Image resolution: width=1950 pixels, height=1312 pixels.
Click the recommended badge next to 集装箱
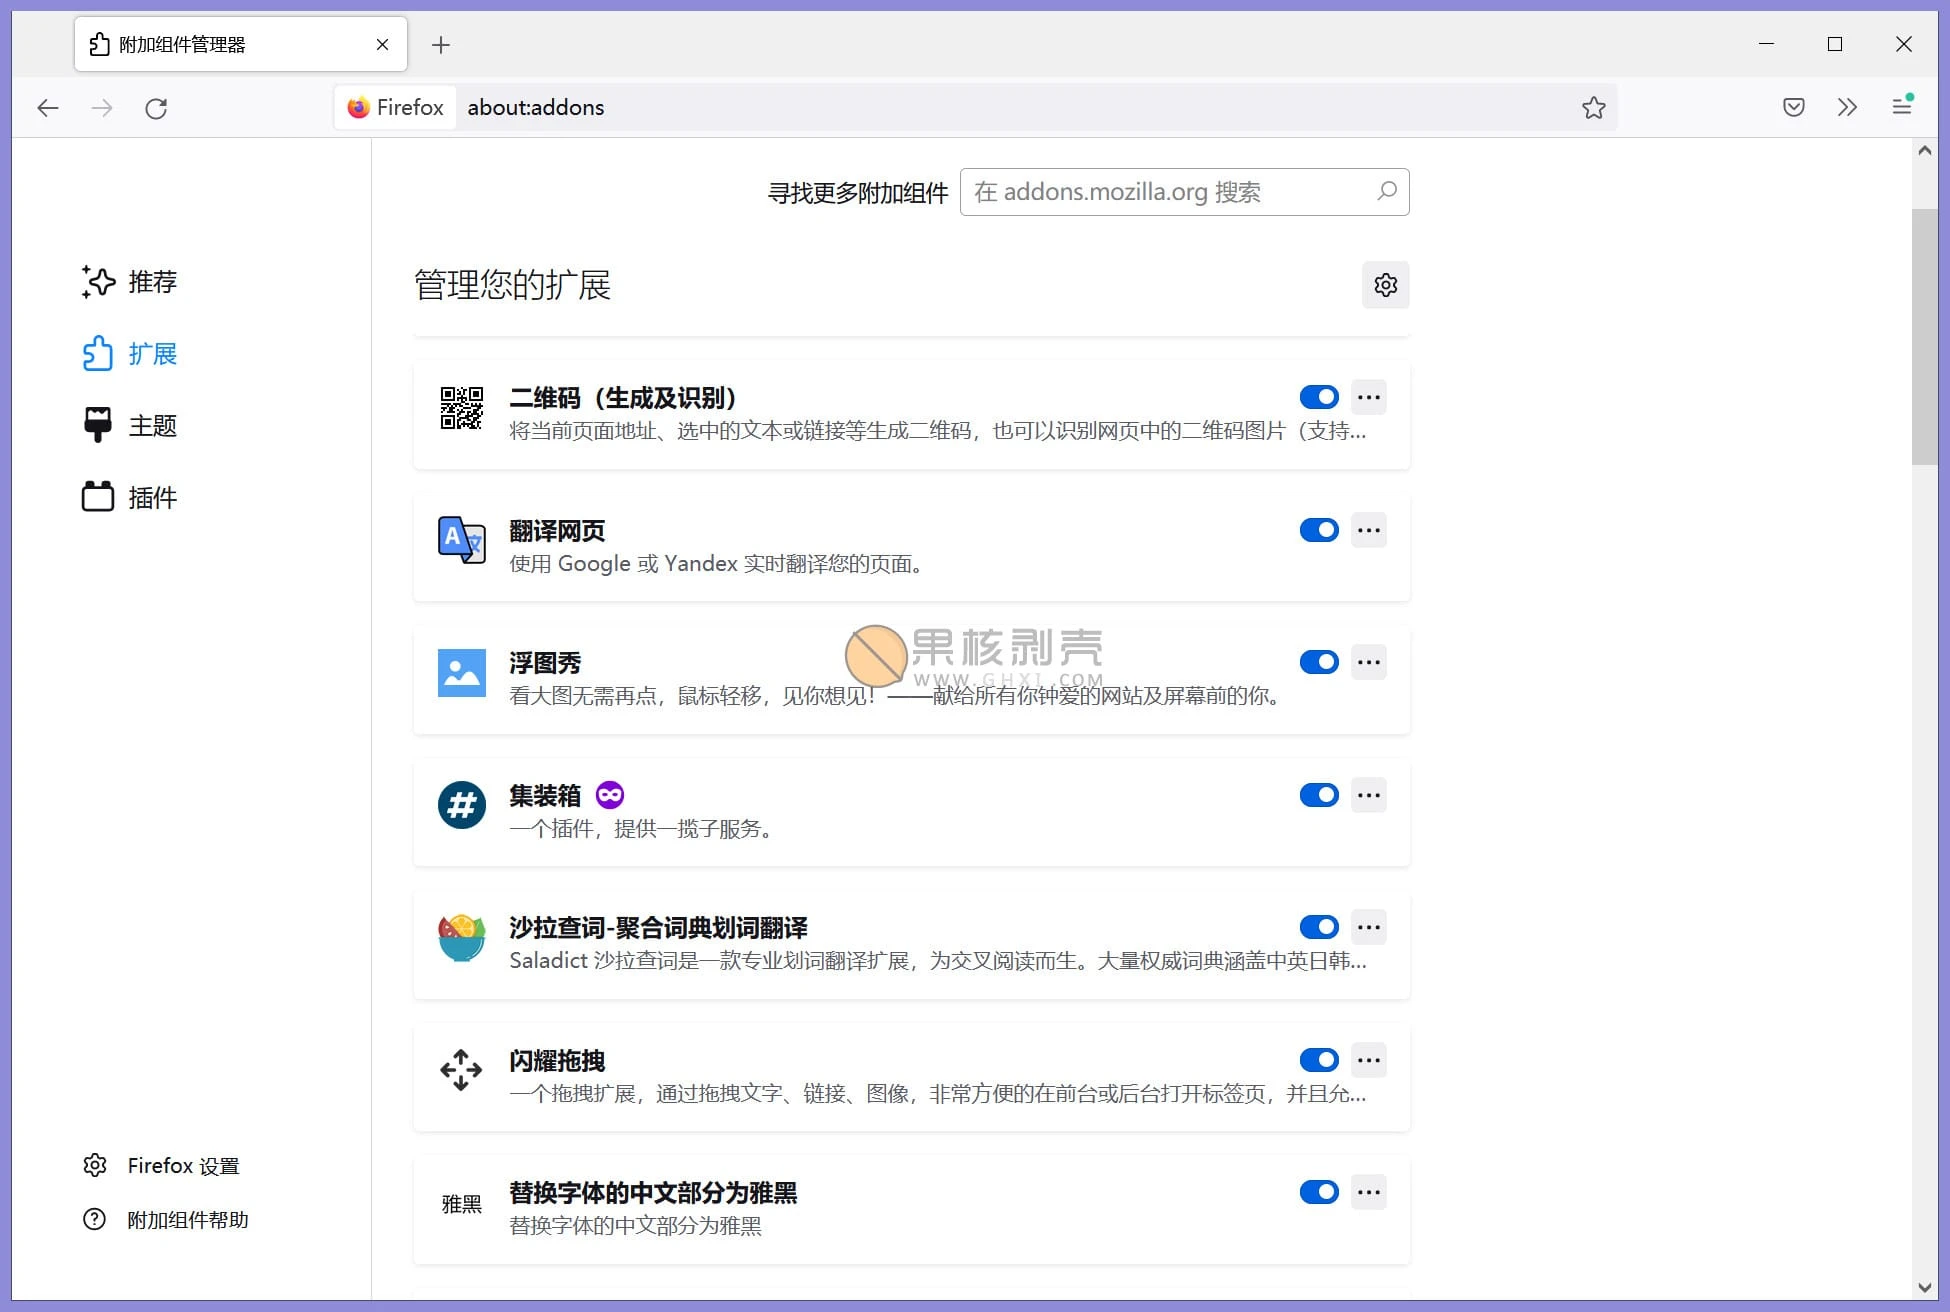pos(609,795)
